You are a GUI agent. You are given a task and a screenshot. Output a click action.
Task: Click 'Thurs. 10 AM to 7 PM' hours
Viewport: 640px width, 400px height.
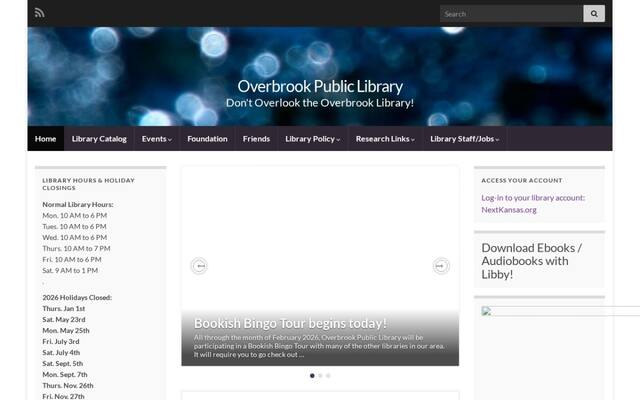tap(76, 249)
